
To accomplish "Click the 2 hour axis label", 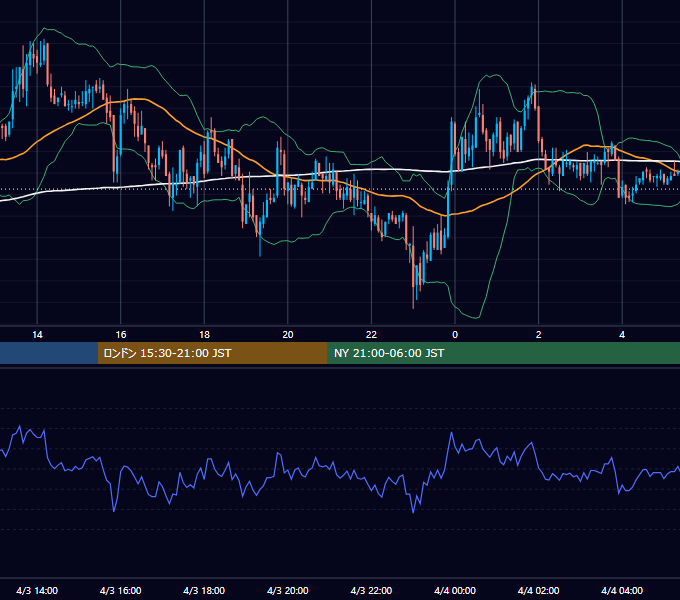I will point(539,335).
